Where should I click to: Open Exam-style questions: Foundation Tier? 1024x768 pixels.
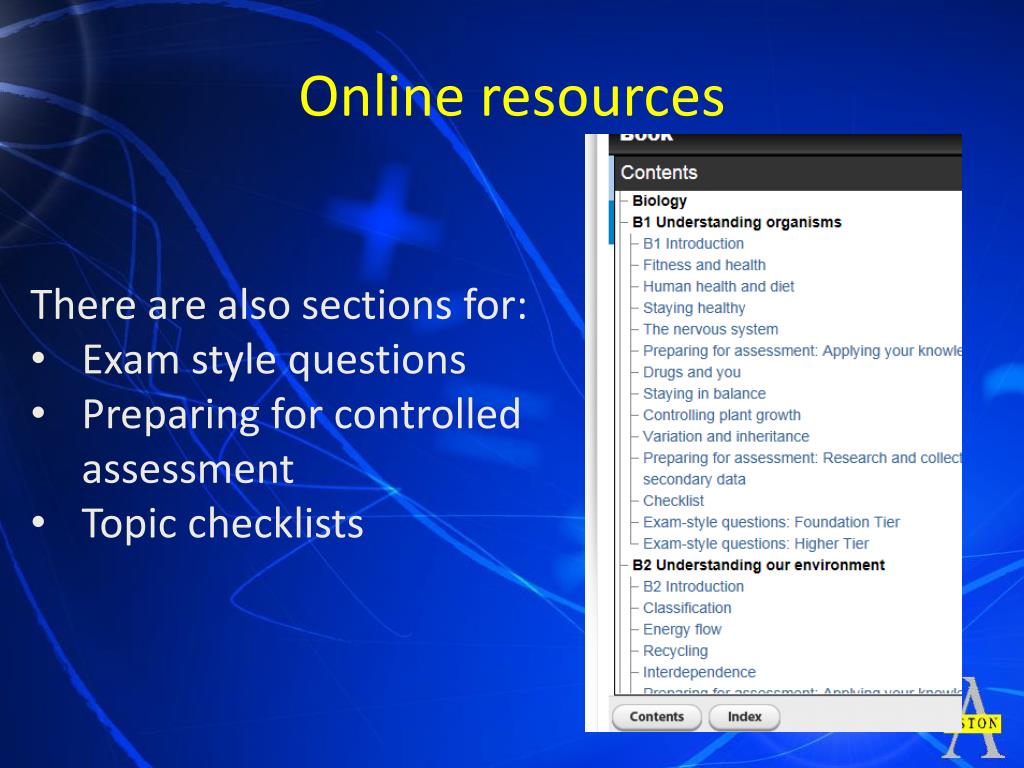pyautogui.click(x=771, y=522)
